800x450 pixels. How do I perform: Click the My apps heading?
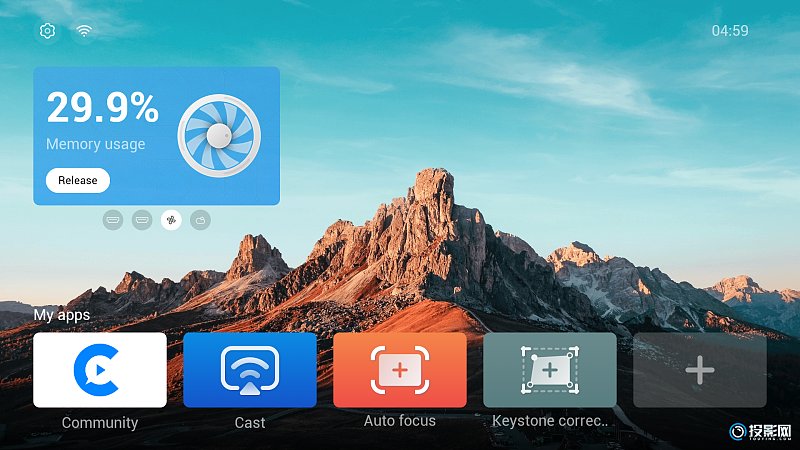point(62,315)
